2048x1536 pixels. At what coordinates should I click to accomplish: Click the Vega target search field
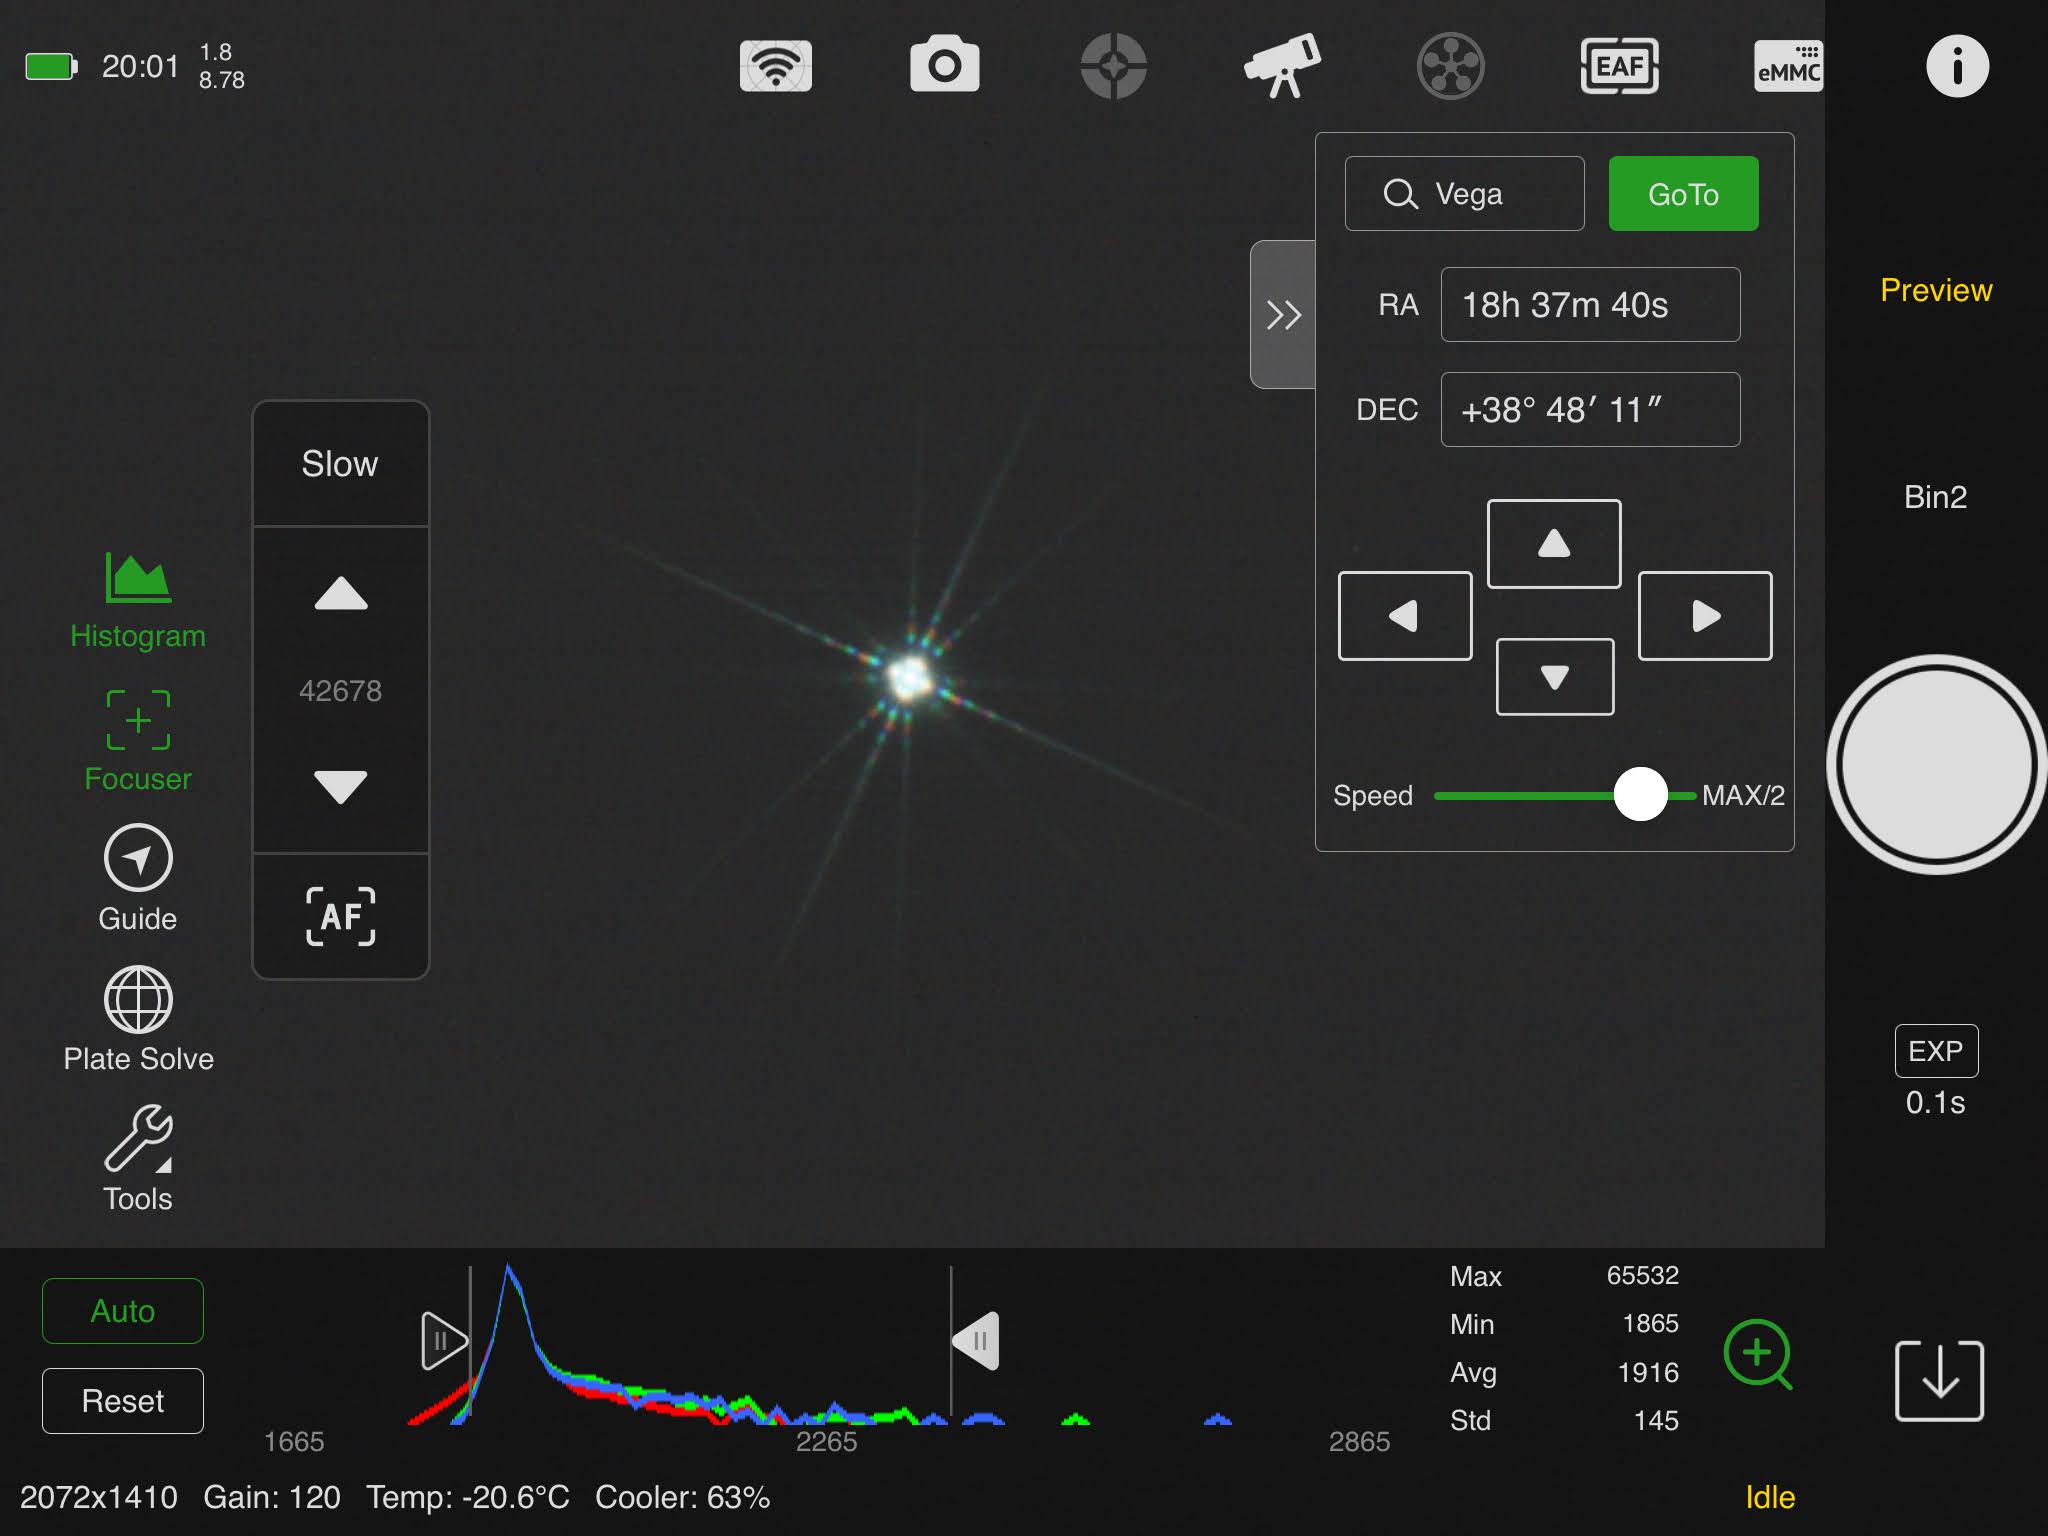click(x=1464, y=194)
